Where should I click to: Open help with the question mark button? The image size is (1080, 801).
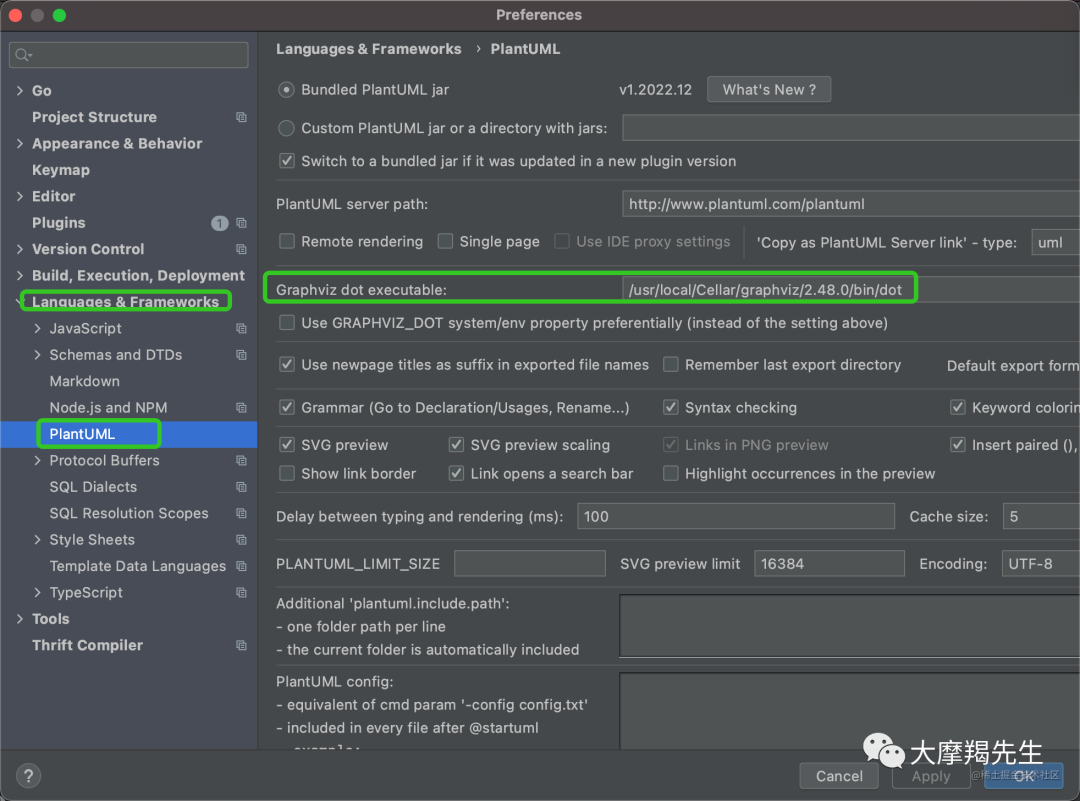click(28, 776)
